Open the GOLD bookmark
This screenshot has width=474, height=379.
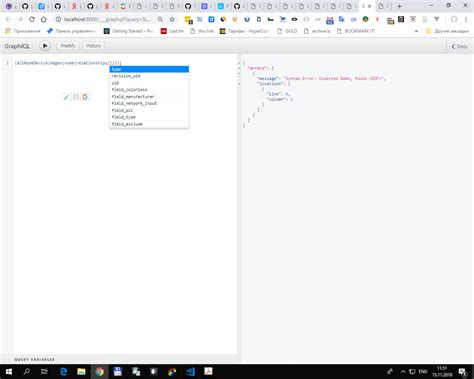[x=287, y=31]
